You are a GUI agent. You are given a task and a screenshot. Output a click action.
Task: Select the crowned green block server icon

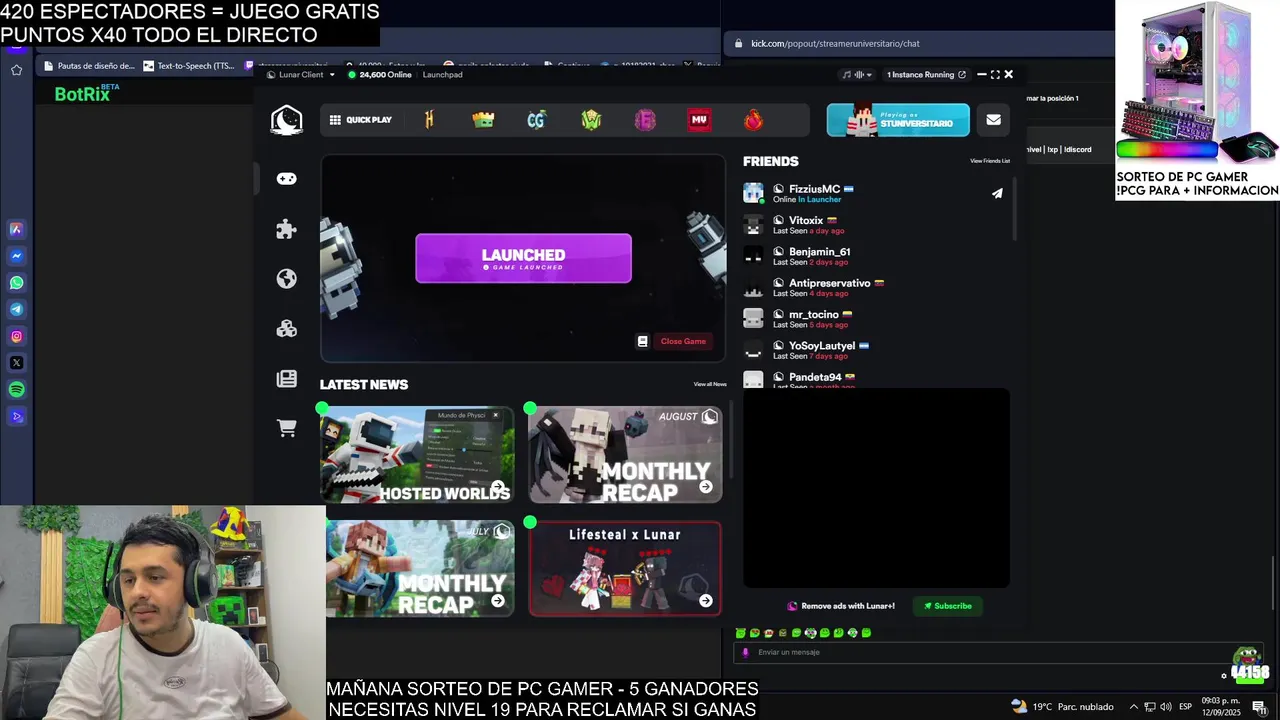coord(483,120)
